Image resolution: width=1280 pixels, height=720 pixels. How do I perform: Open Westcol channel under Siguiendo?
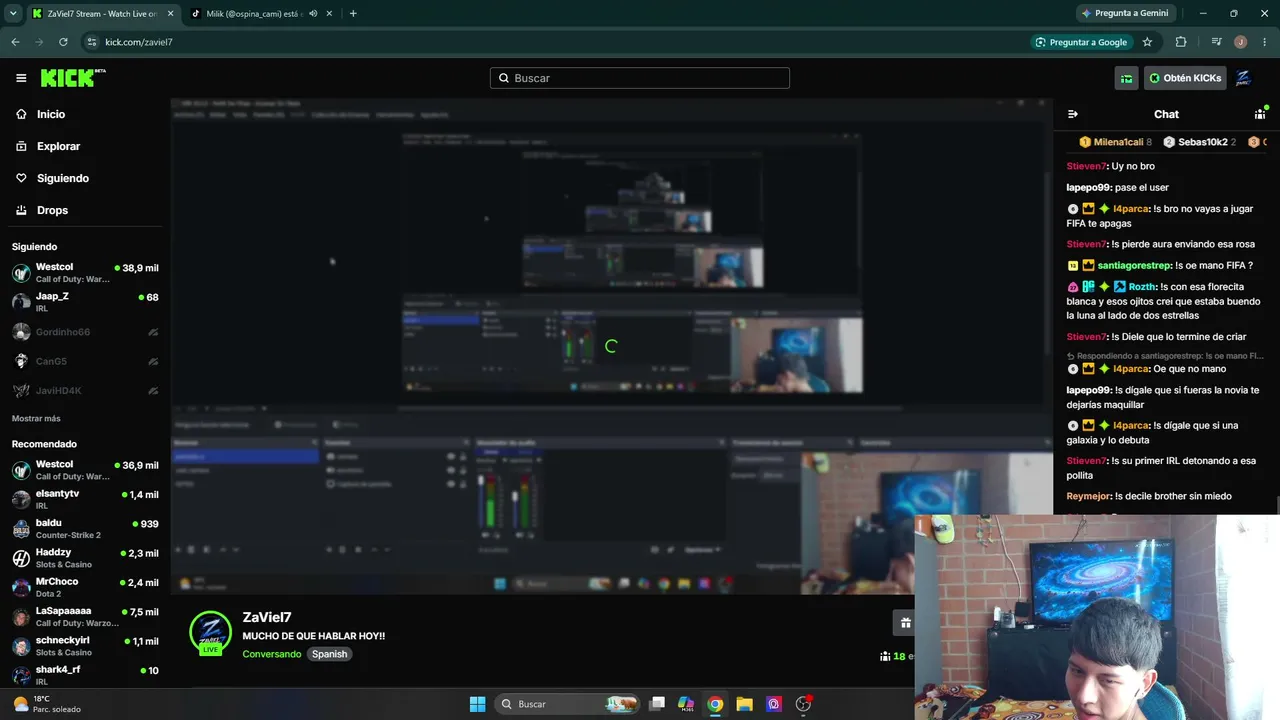(x=85, y=273)
